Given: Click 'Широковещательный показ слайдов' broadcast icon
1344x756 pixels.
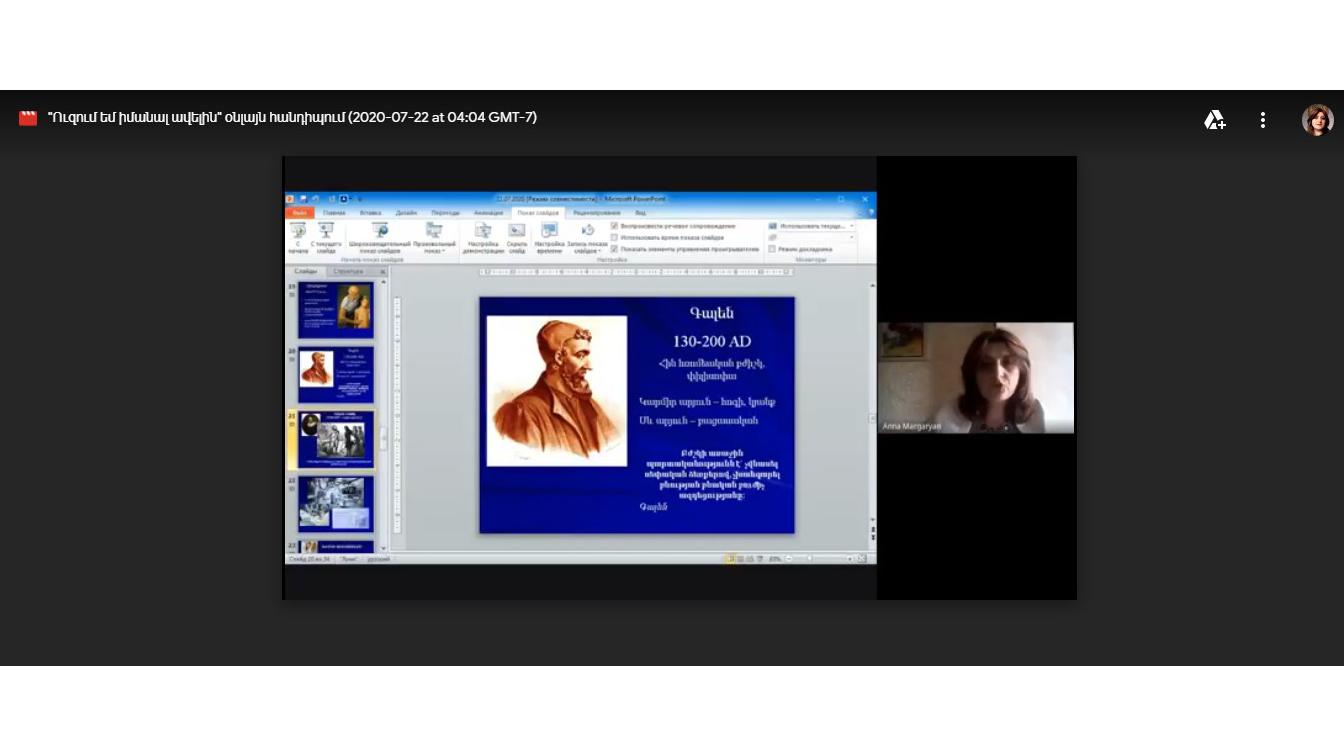Looking at the screenshot, I should coord(380,231).
